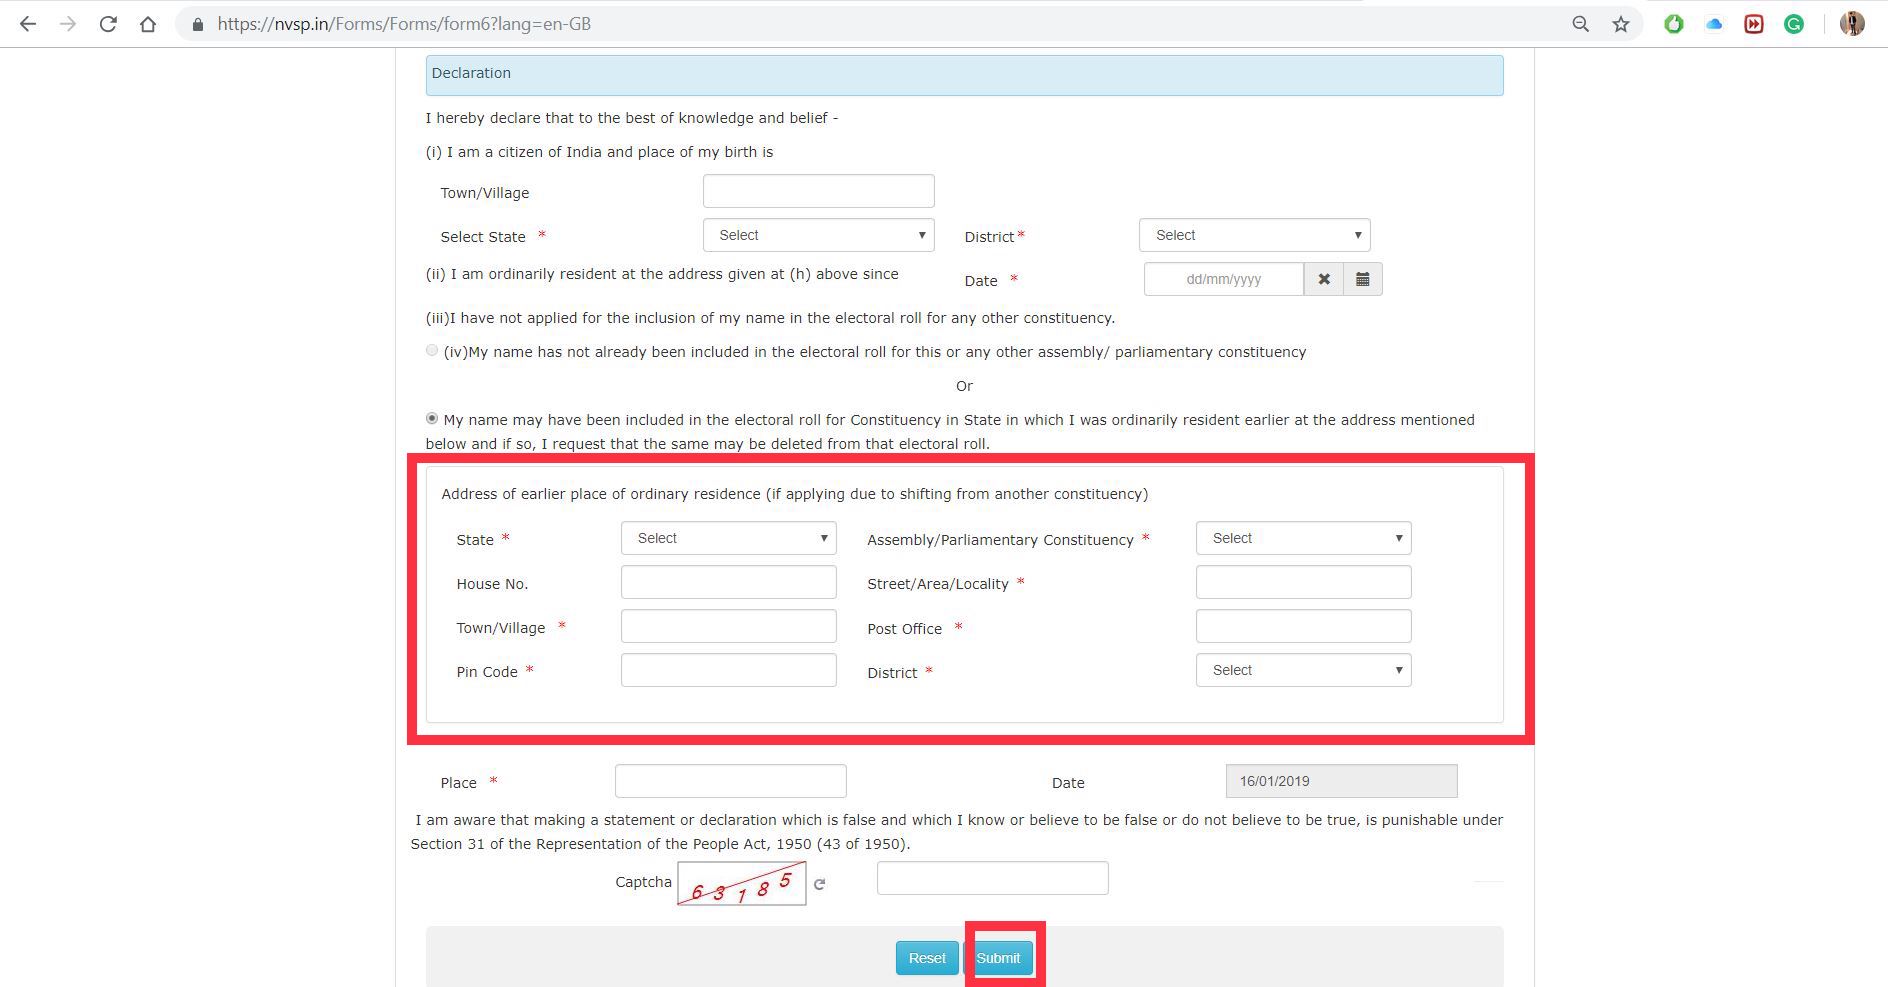Expand the birthplace District dropdown
The image size is (1888, 987).
pyautogui.click(x=1254, y=235)
